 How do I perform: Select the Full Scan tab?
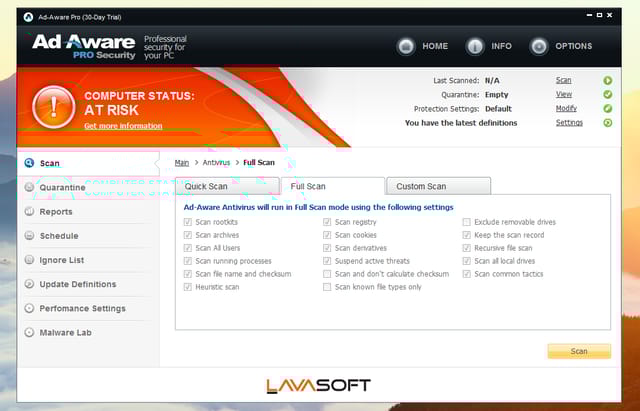[333, 186]
